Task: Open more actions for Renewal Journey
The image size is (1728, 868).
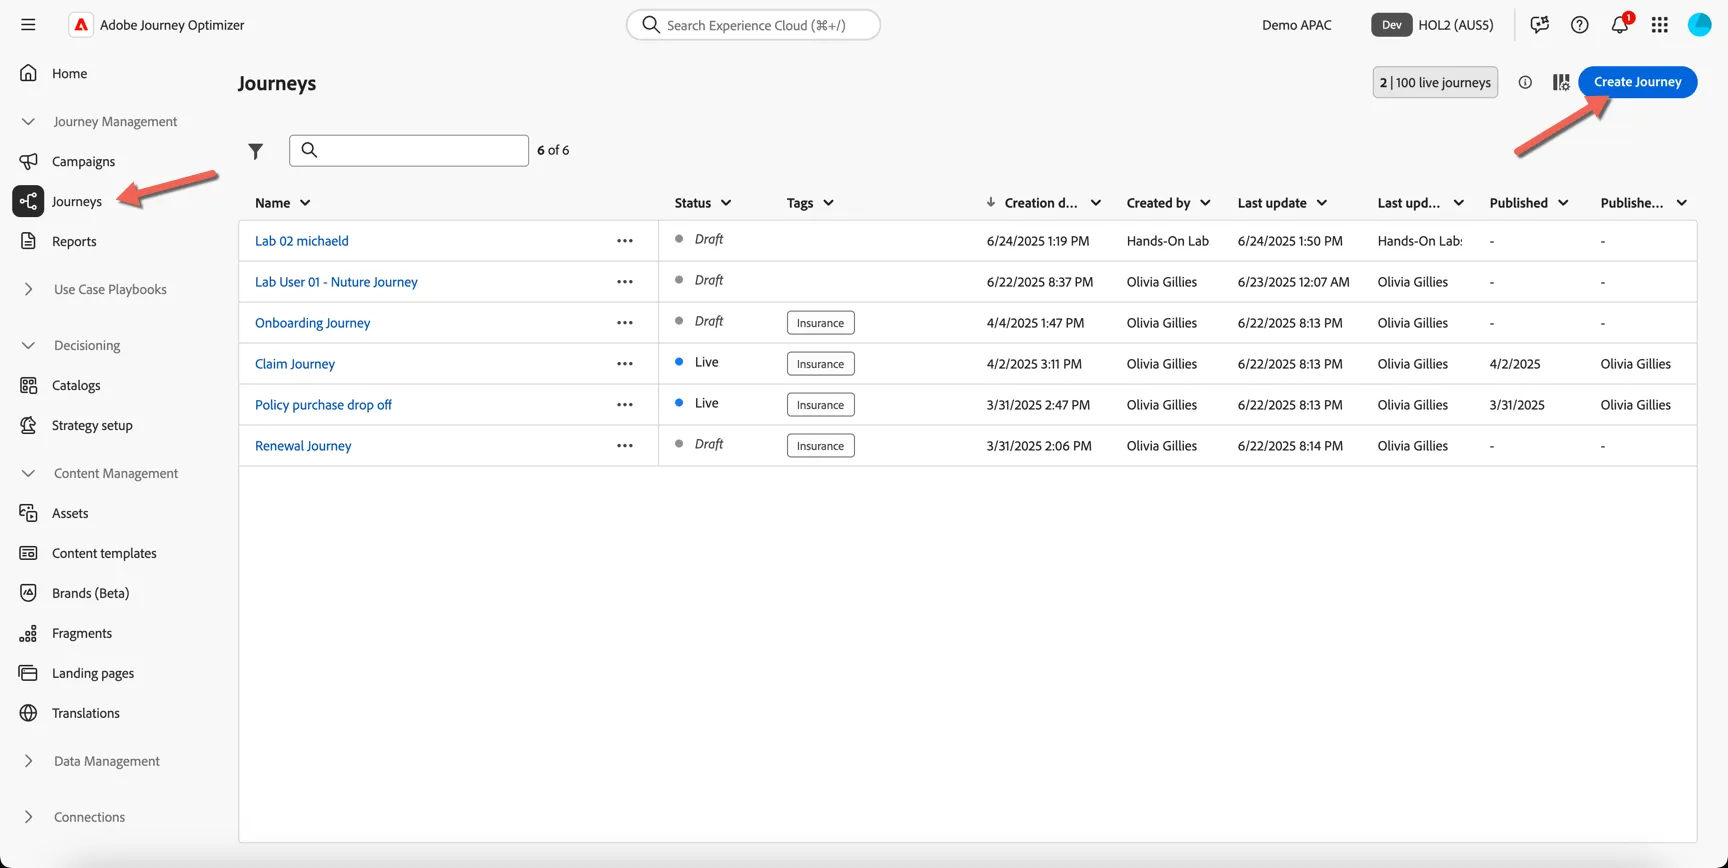Action: click(x=625, y=446)
